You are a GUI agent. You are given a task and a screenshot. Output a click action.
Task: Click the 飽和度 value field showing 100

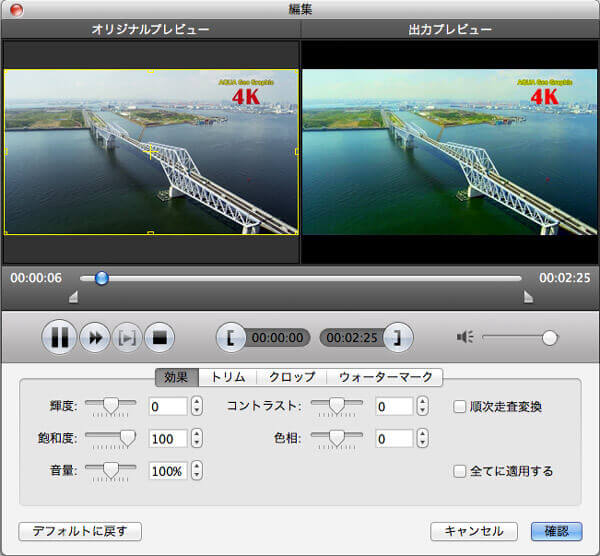click(x=168, y=439)
